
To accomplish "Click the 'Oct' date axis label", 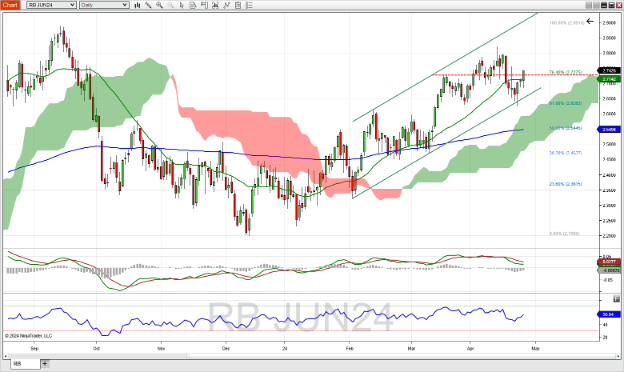I will point(96,348).
